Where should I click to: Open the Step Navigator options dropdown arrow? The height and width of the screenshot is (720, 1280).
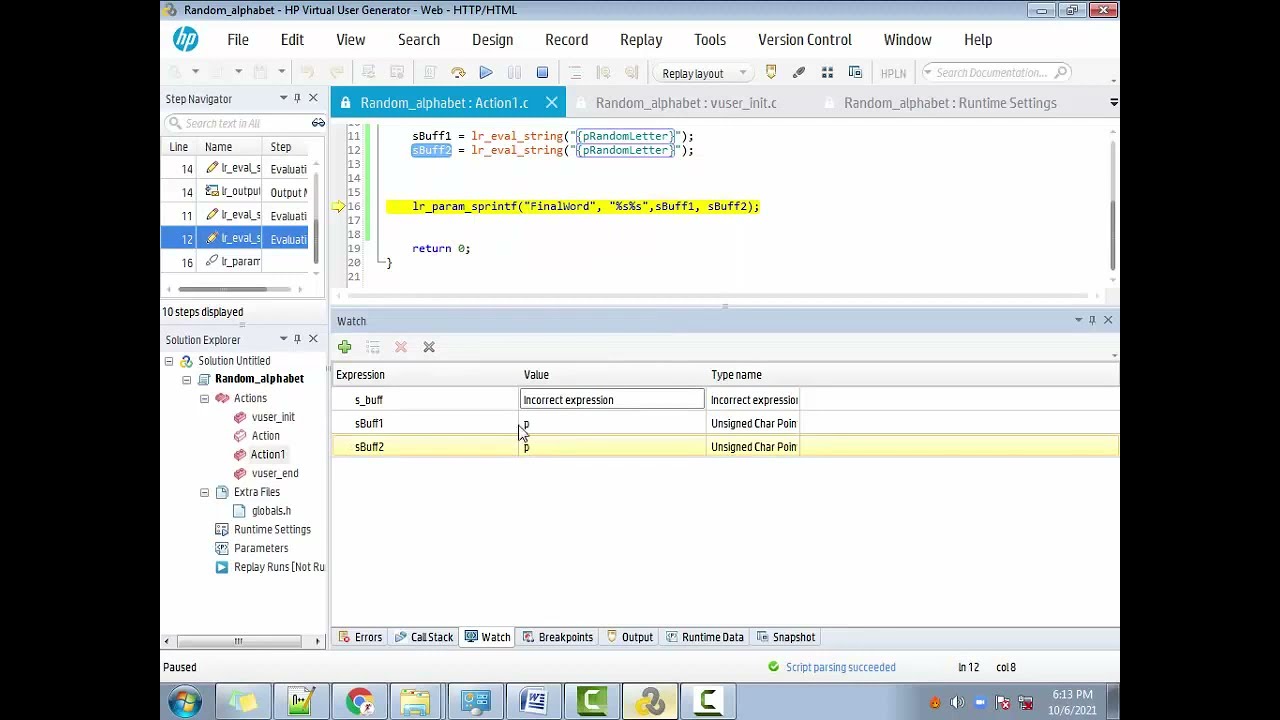click(x=283, y=98)
